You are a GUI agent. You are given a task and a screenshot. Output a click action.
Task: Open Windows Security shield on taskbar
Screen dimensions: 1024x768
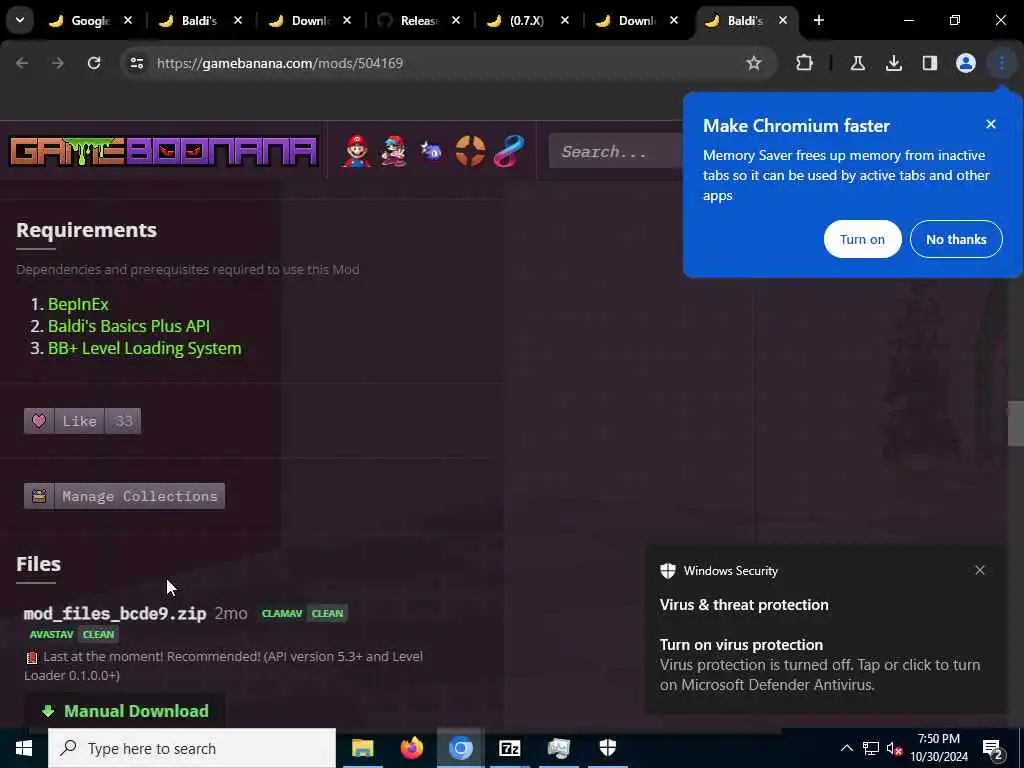tap(607, 748)
